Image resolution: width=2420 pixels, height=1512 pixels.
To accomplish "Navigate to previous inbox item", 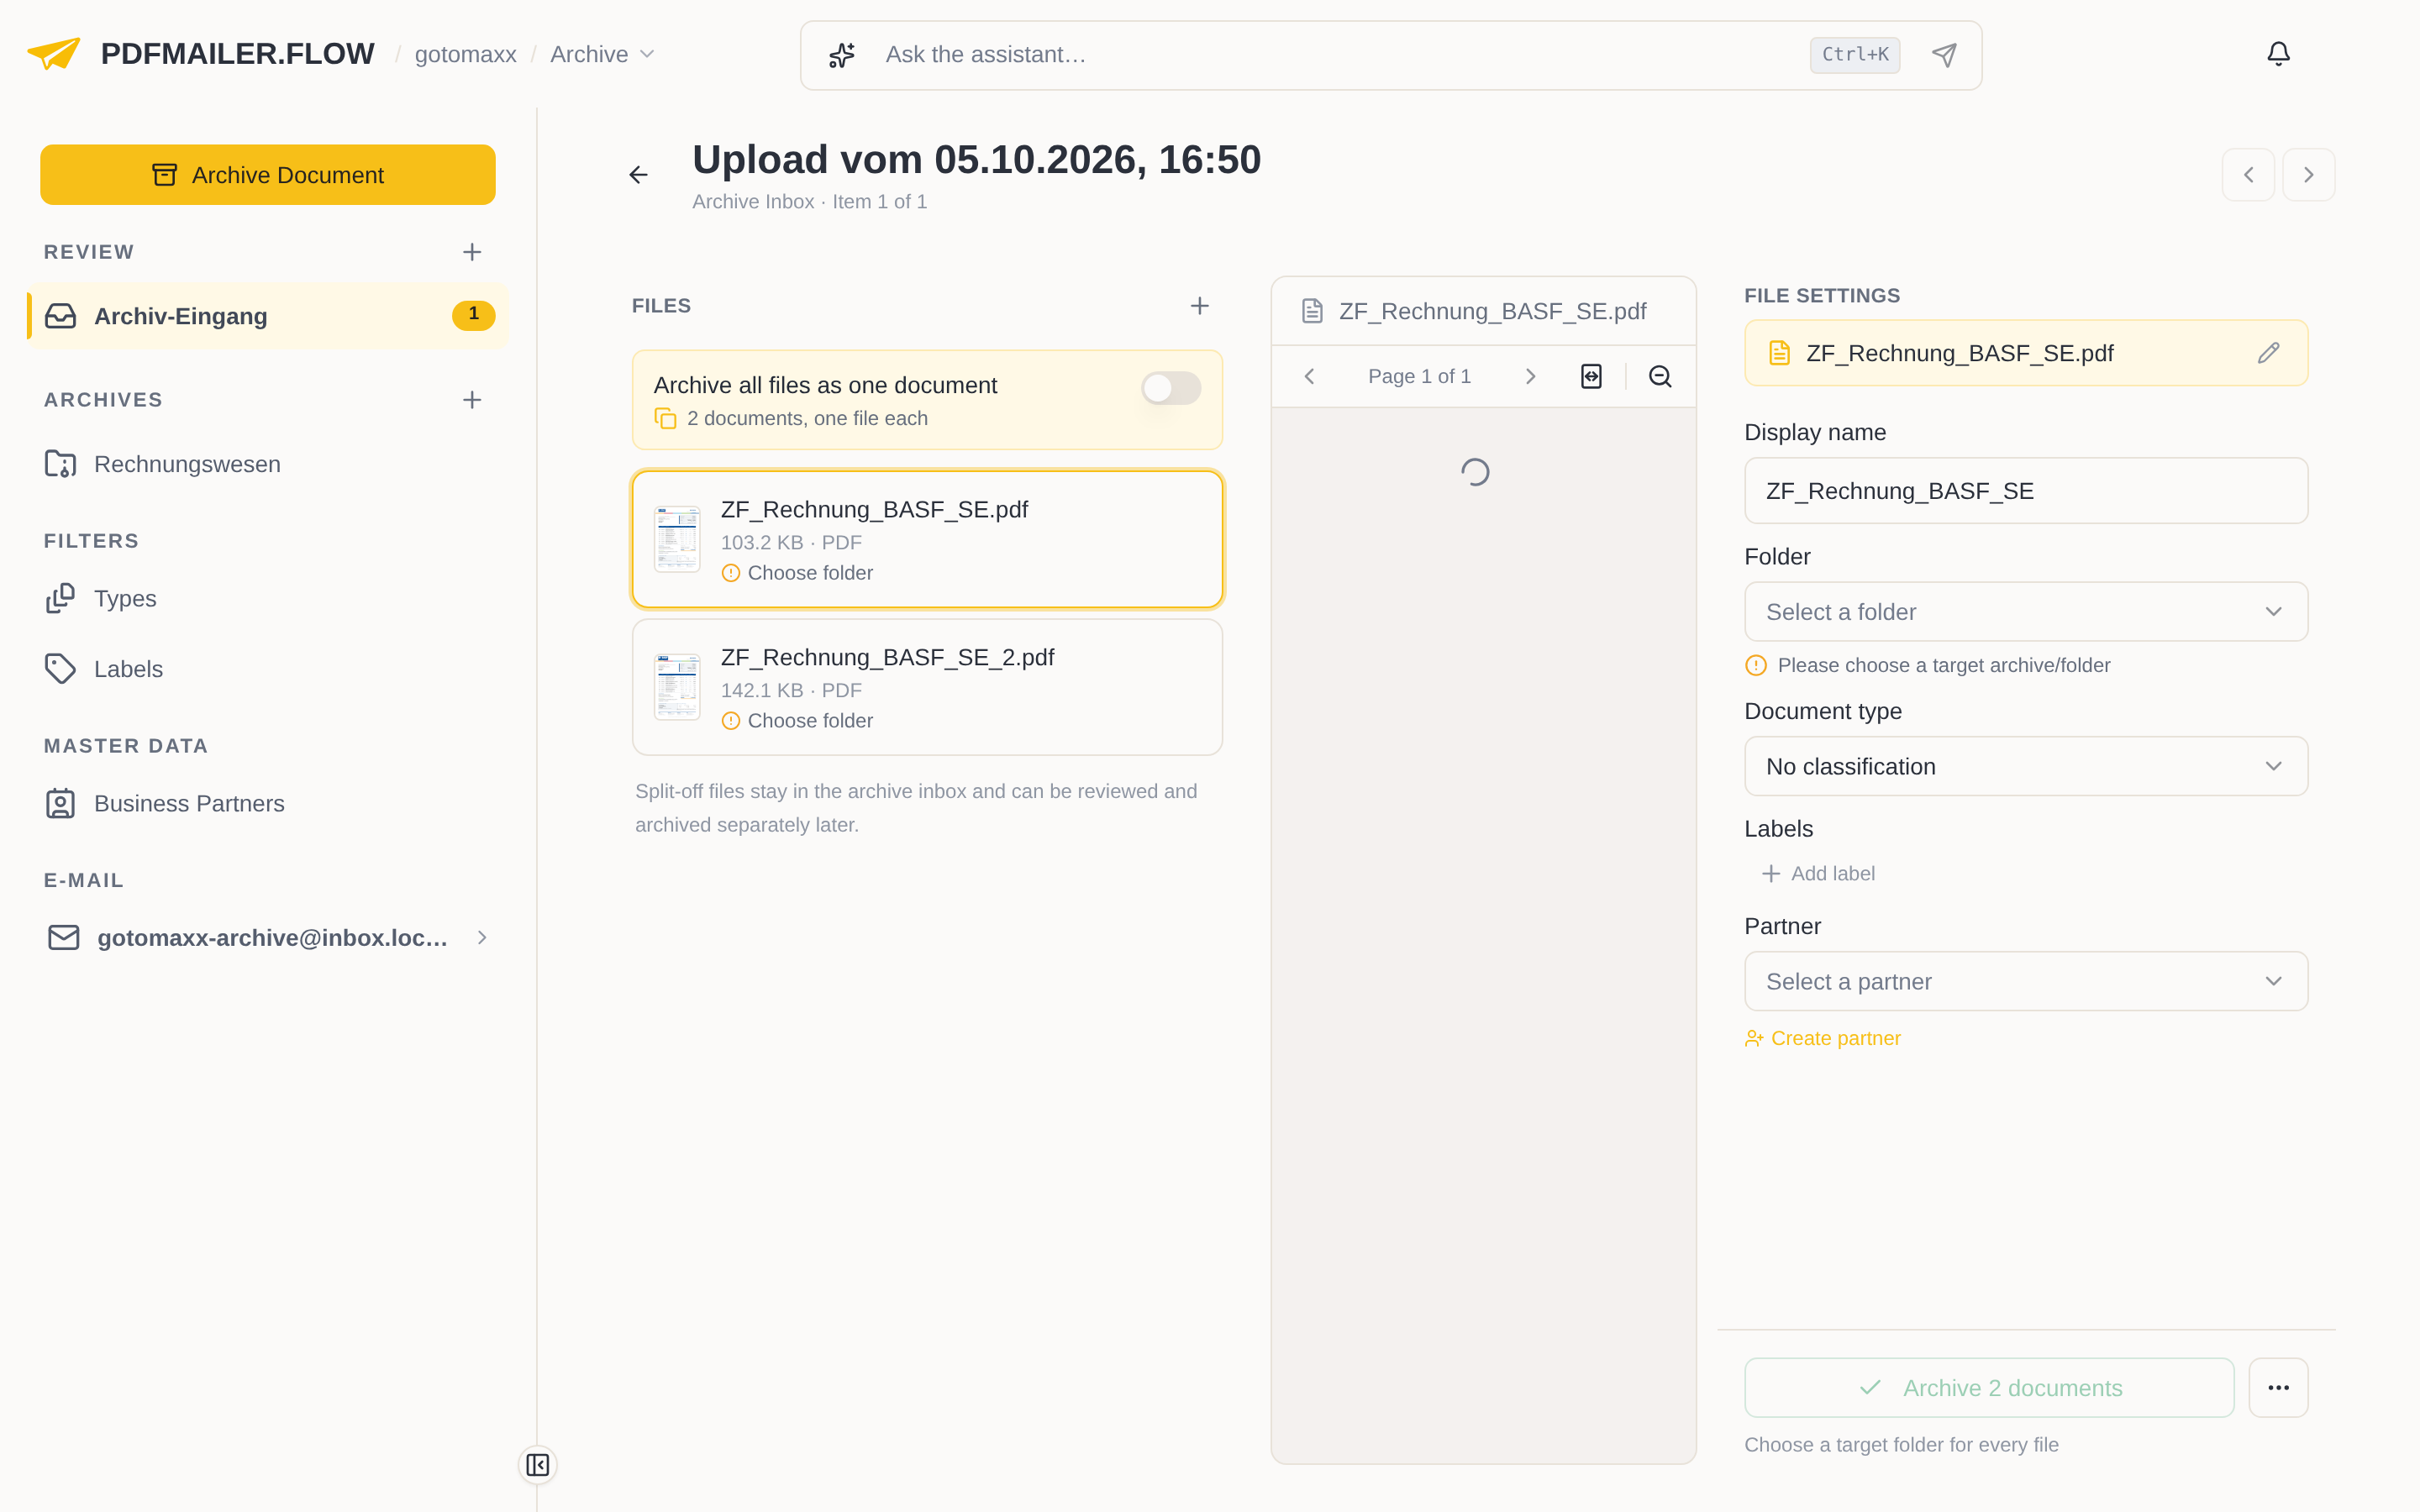I will coord(2248,175).
